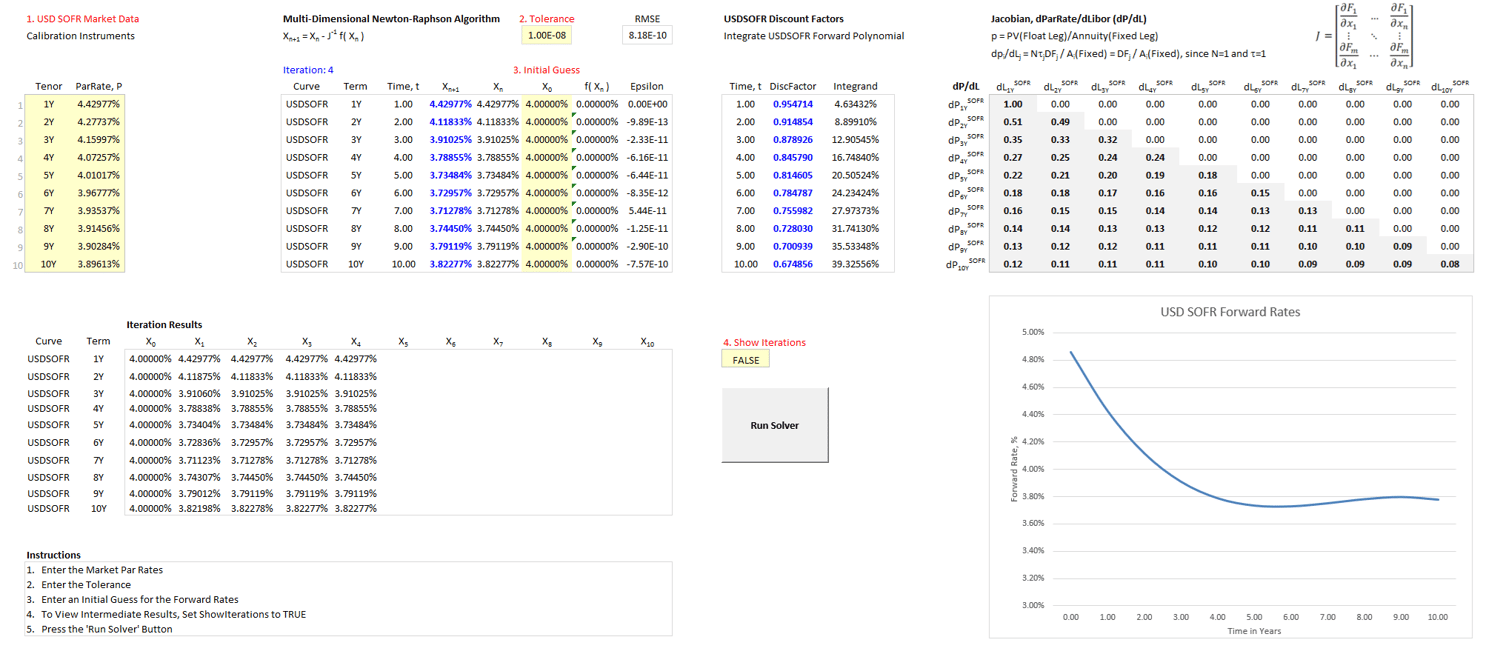Click the 'Jacobian, dParRate/dLibor (dP/dL)' heading

pyautogui.click(x=1069, y=19)
